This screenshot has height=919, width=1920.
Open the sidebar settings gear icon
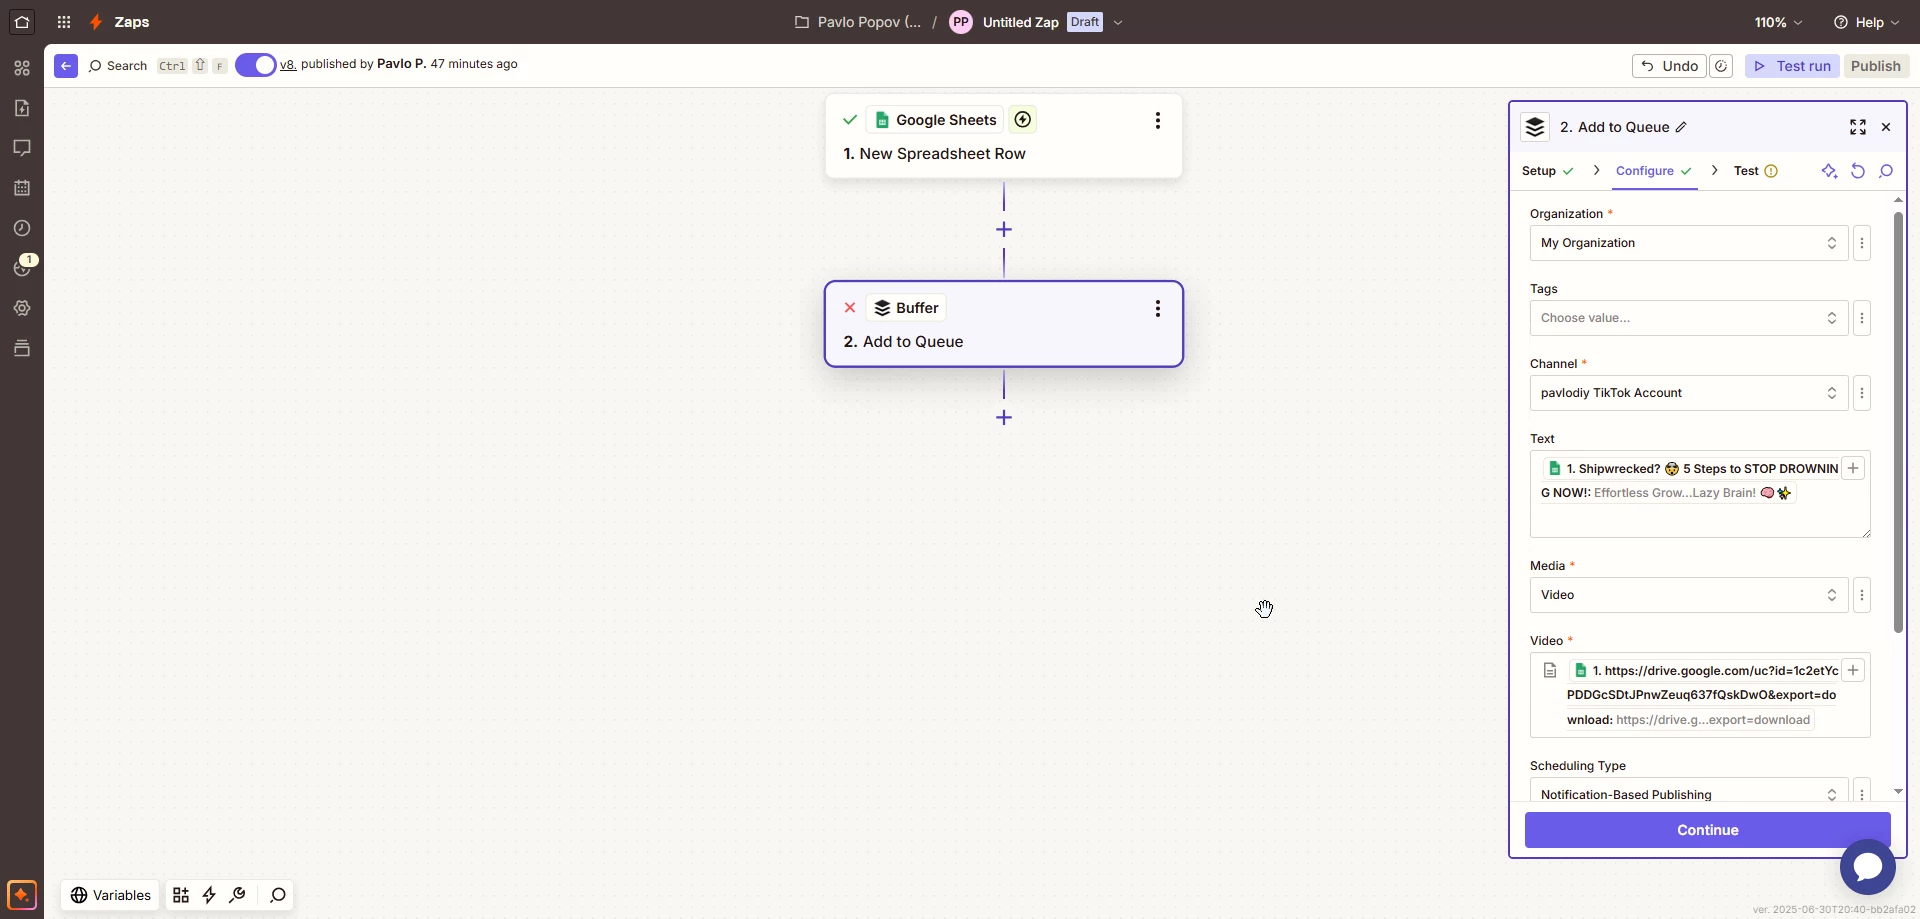point(22,308)
